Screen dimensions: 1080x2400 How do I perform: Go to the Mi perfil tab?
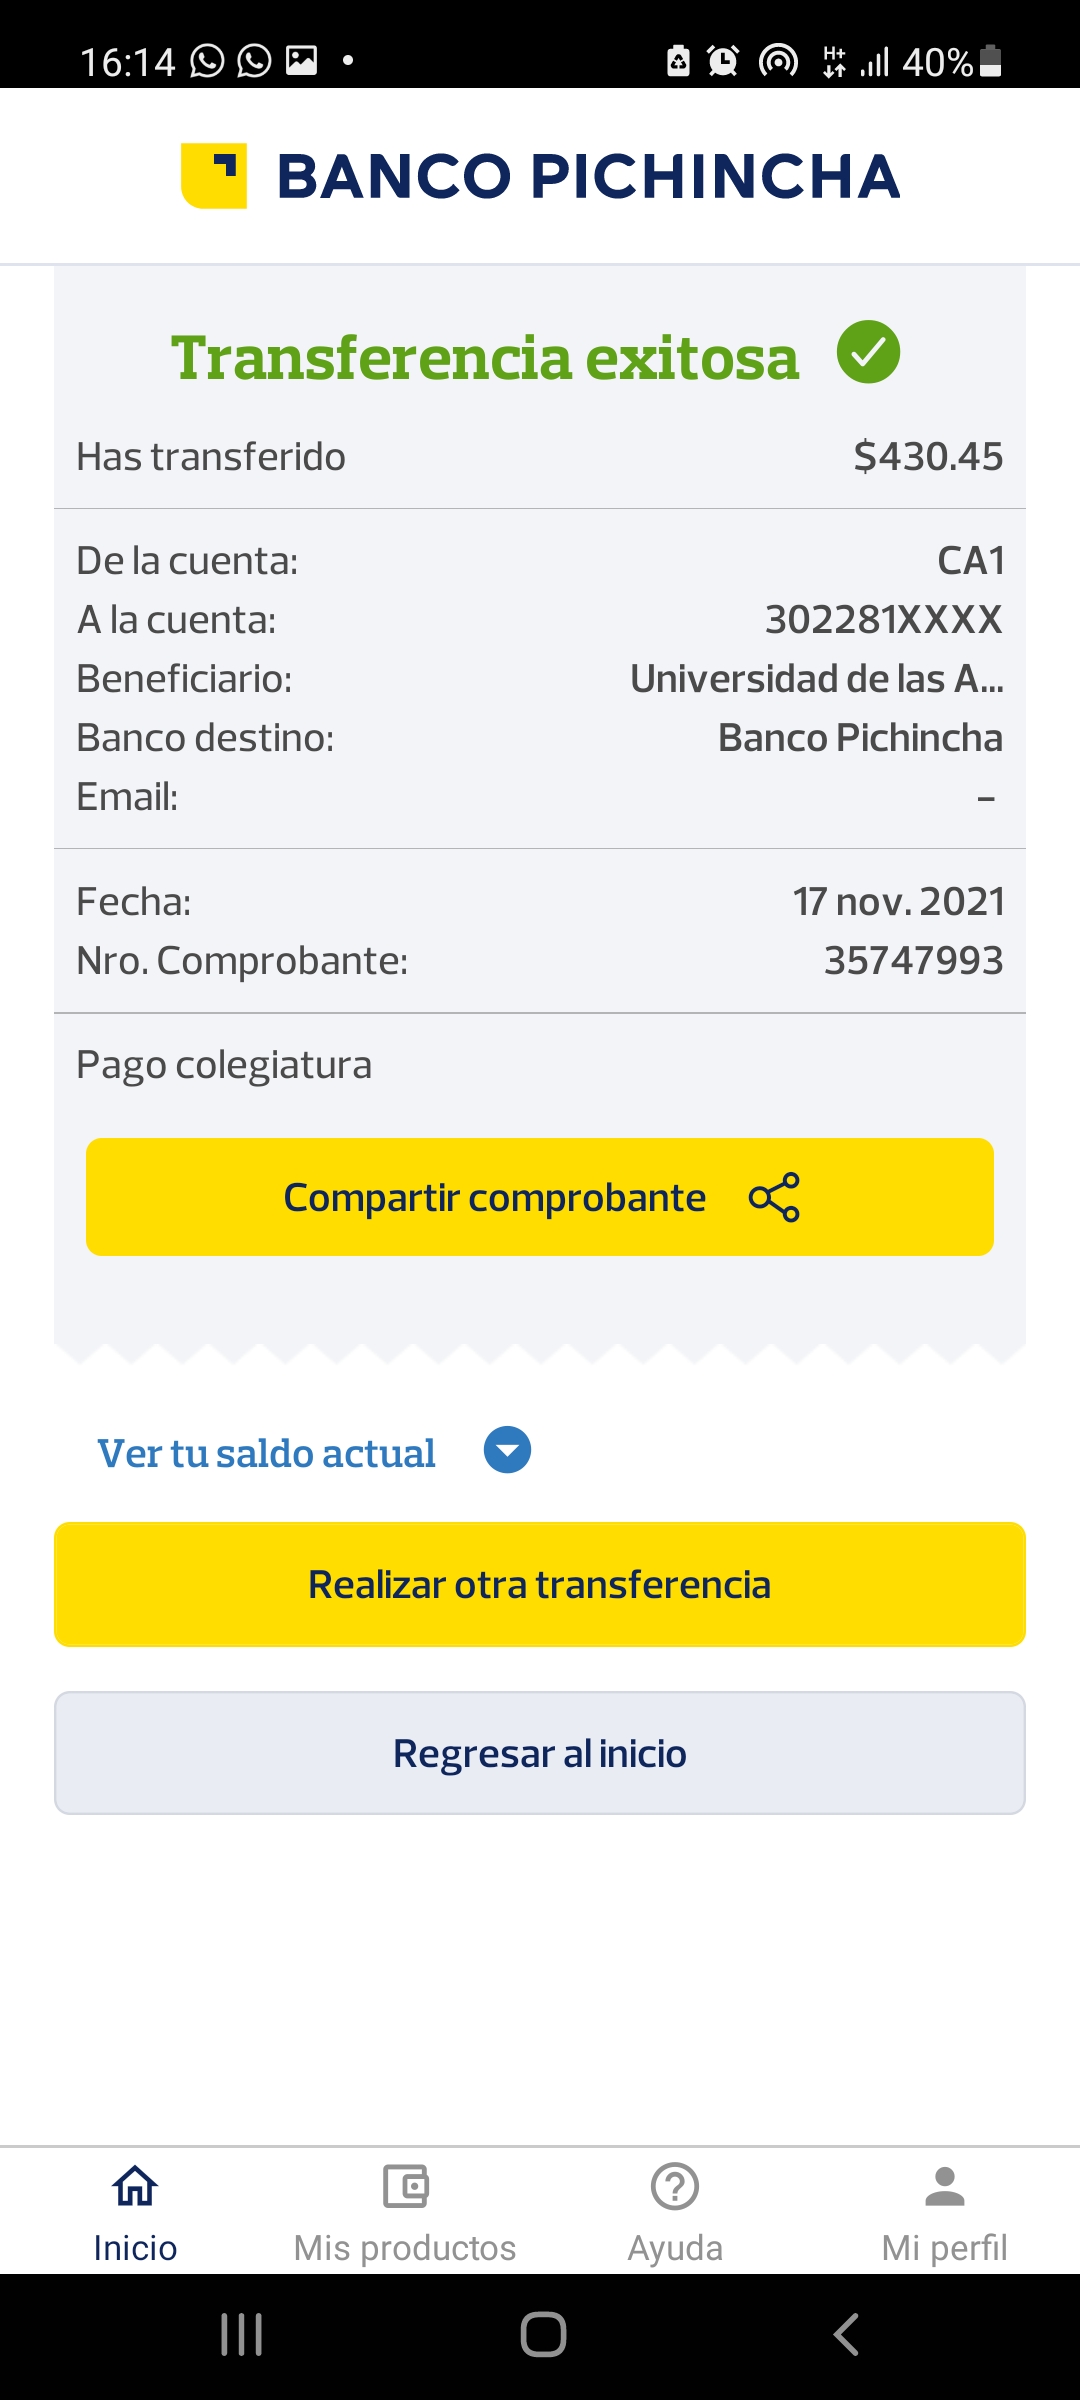[x=944, y=2247]
